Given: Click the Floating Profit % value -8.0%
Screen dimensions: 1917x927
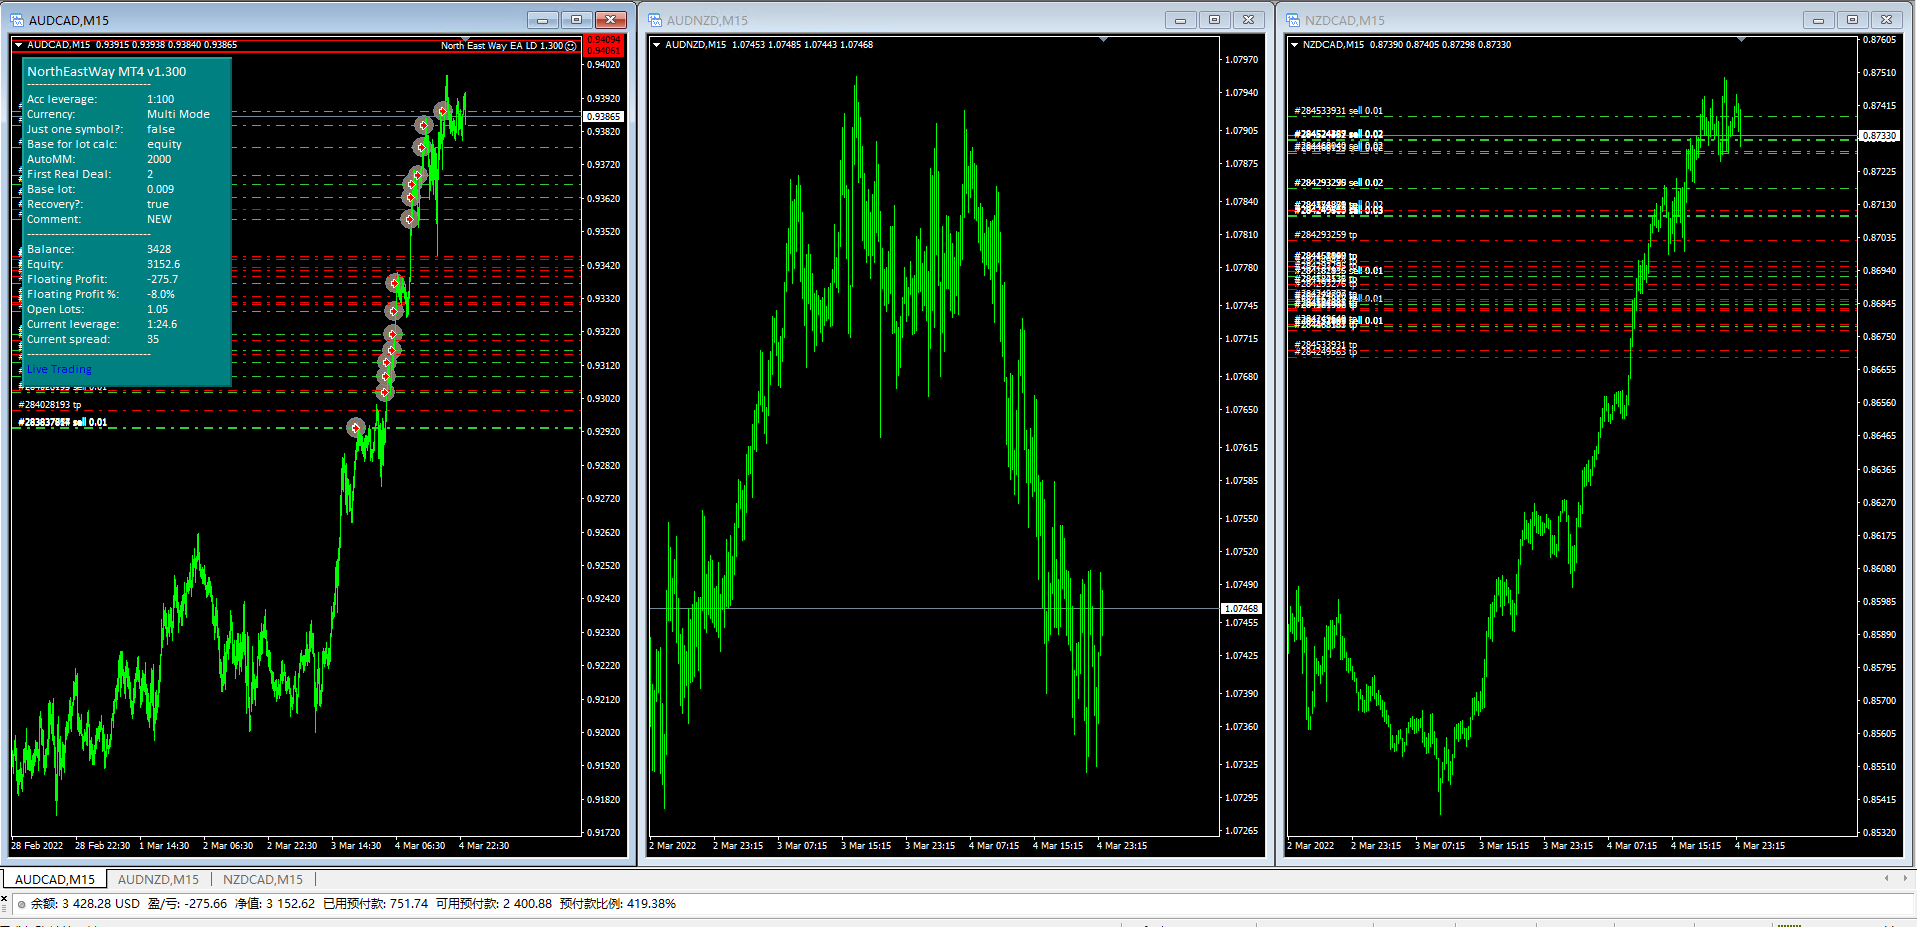Looking at the screenshot, I should point(161,295).
